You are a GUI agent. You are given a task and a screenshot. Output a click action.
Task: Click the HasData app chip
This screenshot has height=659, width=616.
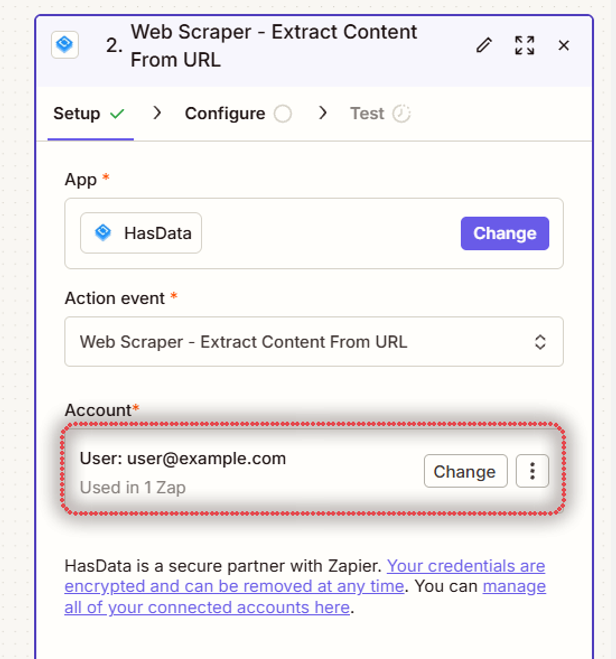(141, 233)
